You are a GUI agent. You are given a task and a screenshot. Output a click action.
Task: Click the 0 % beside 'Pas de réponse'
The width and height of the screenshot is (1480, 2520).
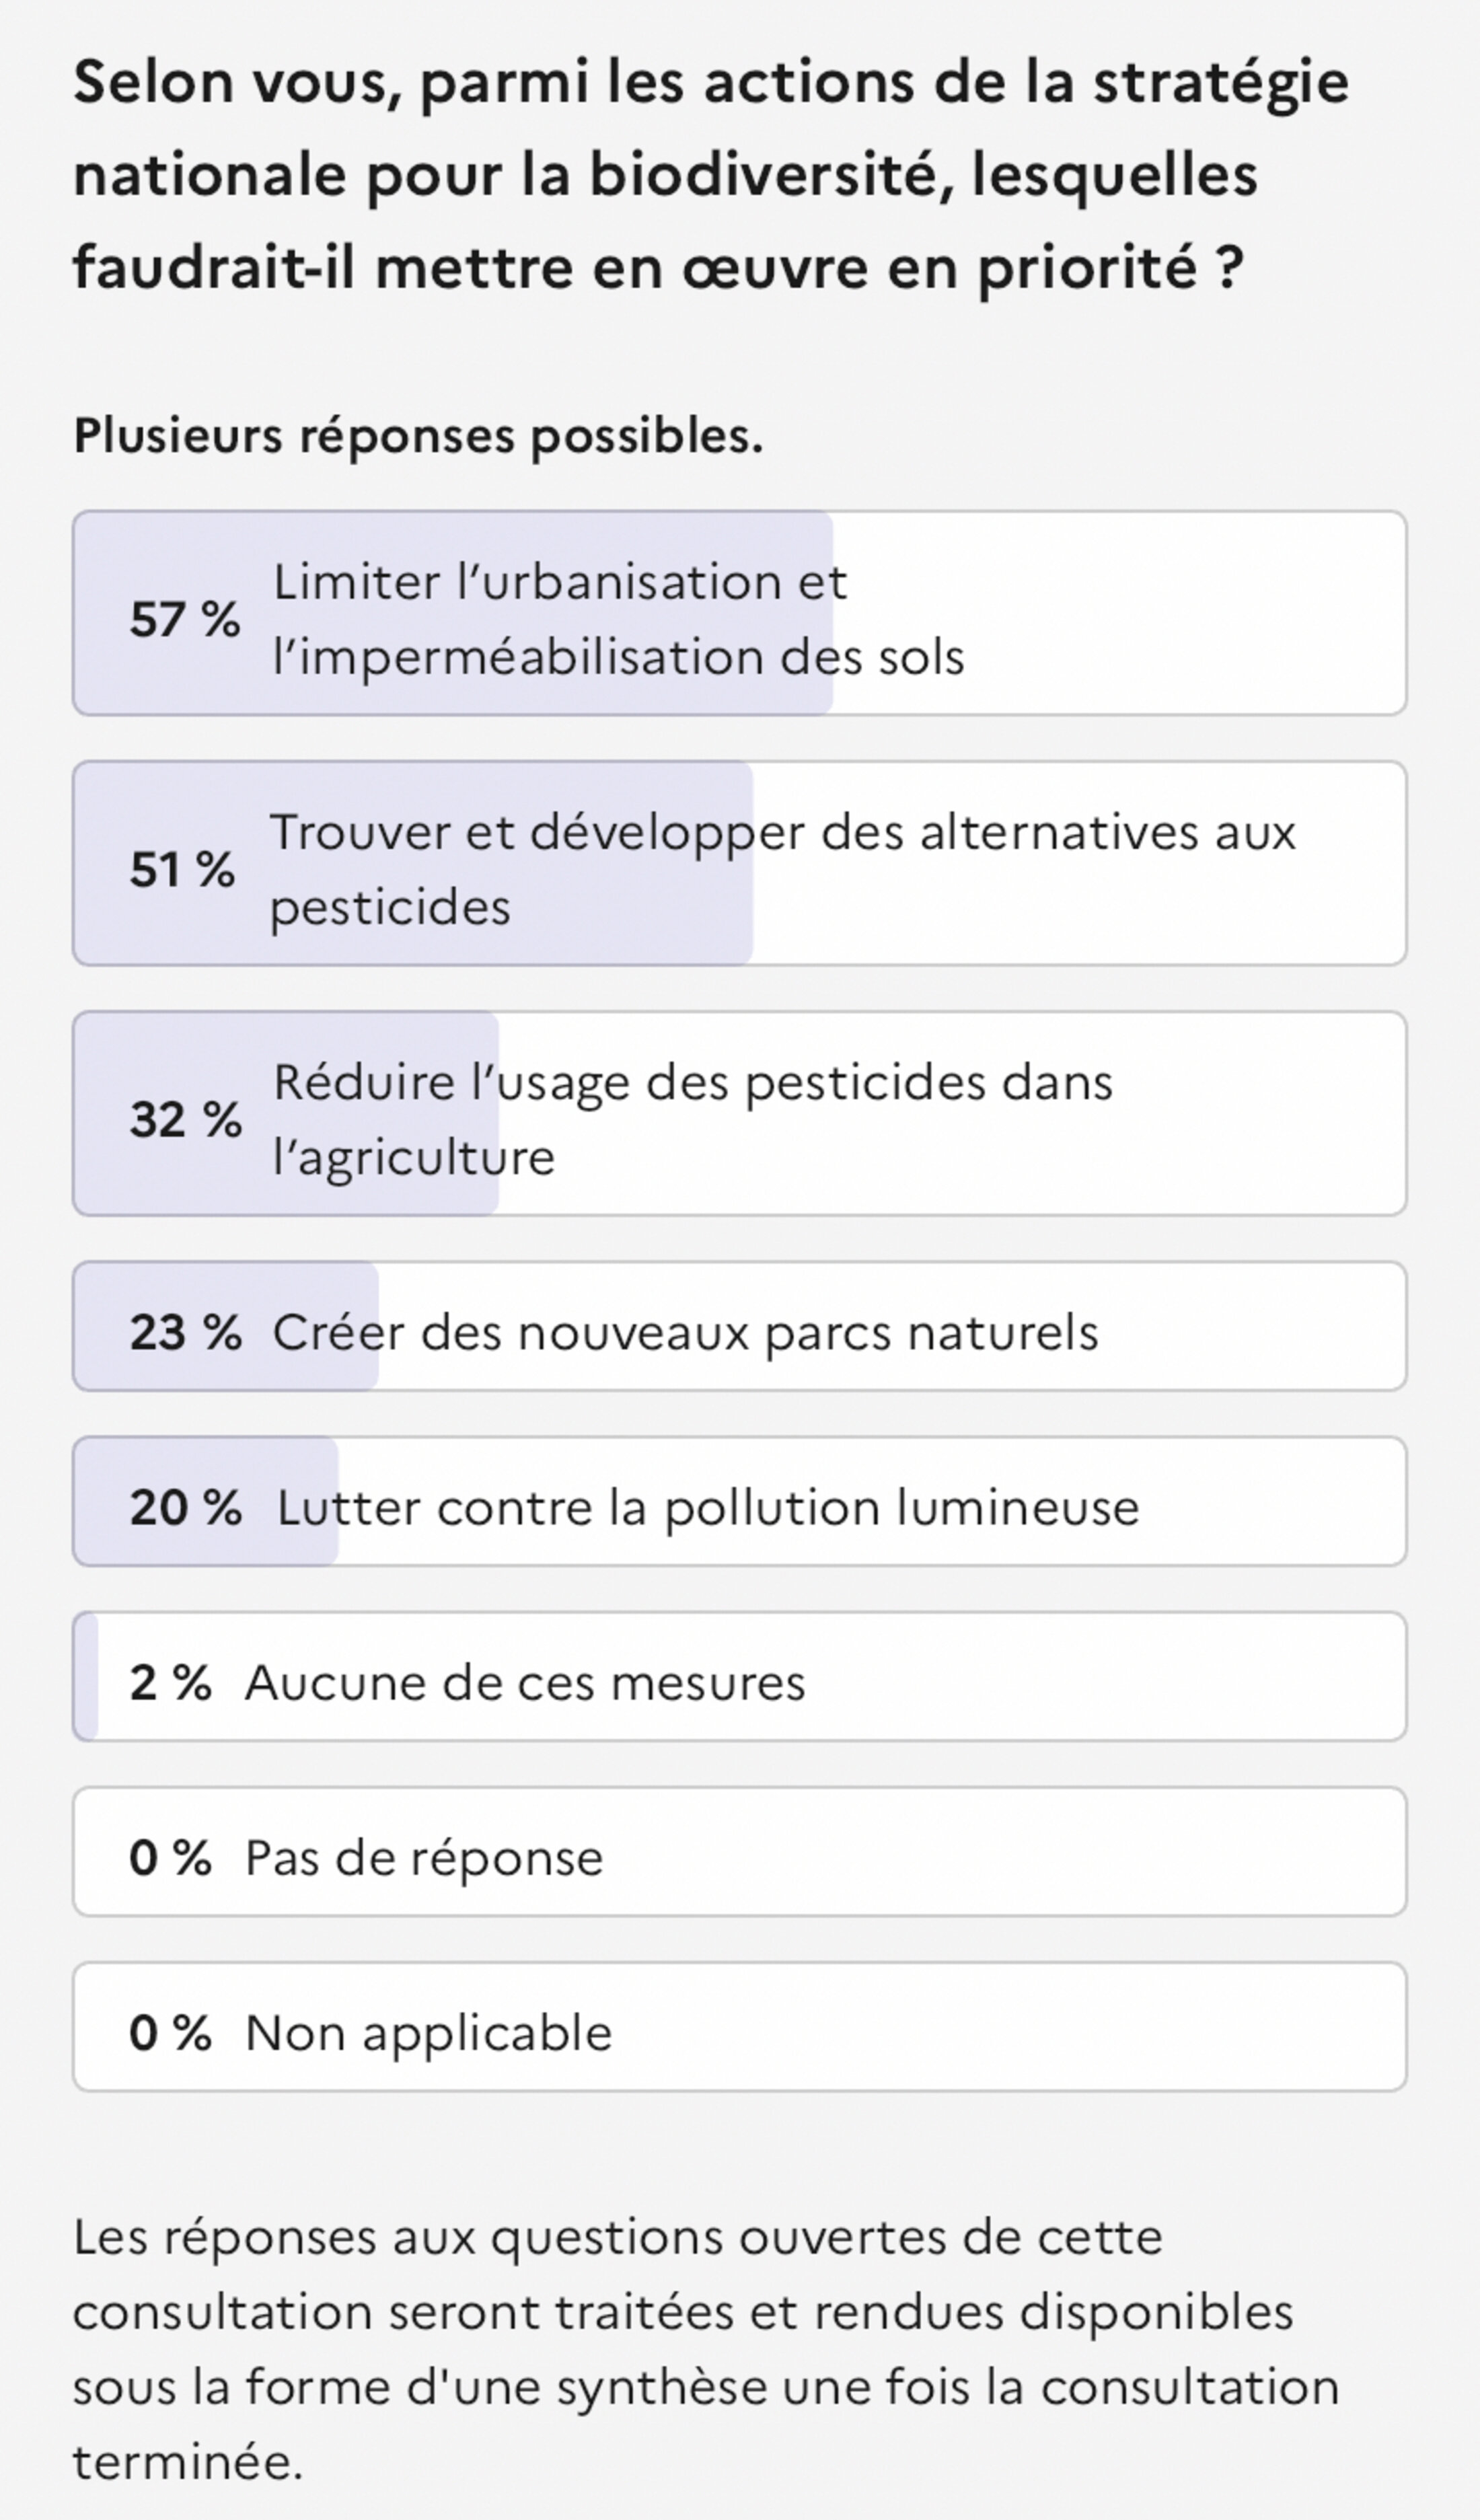click(x=170, y=1858)
